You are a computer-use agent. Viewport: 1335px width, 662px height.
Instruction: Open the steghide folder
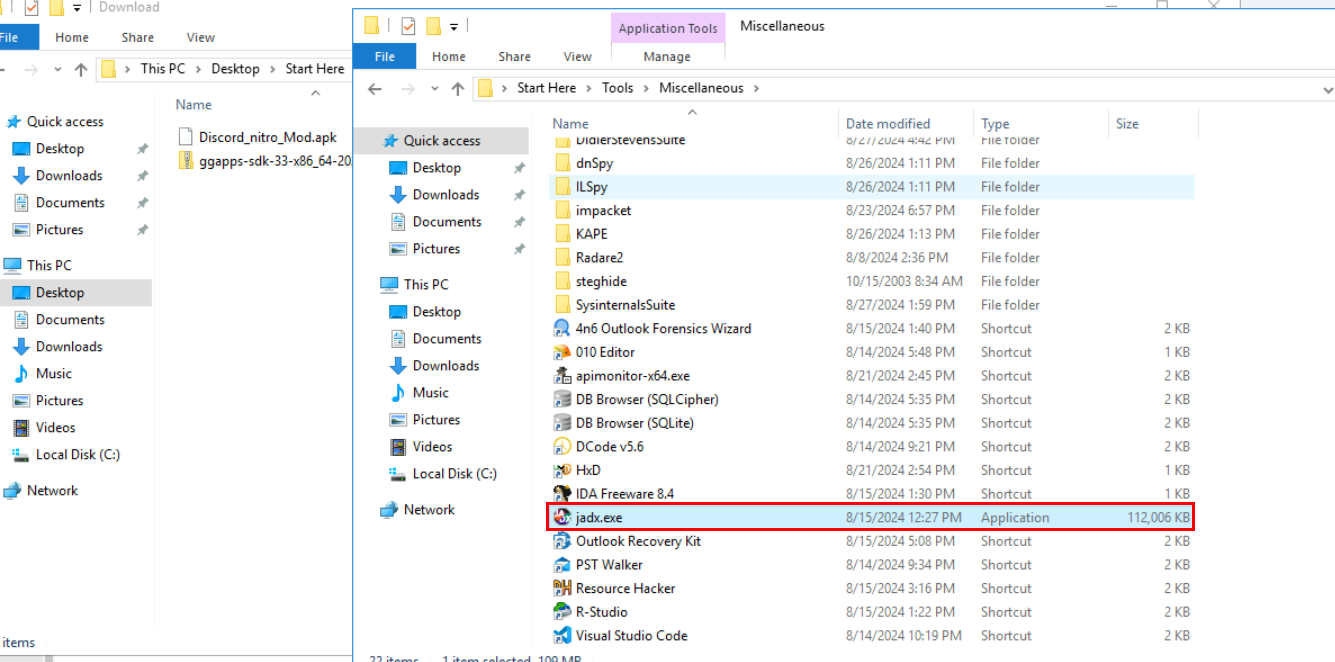click(600, 281)
